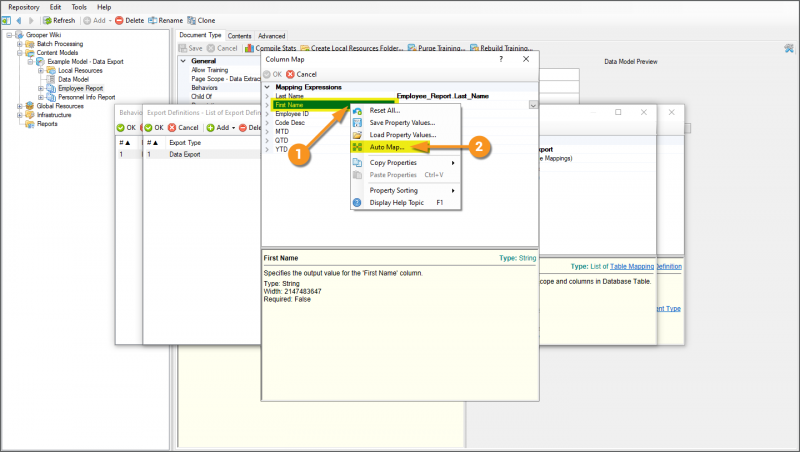
Task: Expand the Global Resources tree node
Action: point(20,106)
